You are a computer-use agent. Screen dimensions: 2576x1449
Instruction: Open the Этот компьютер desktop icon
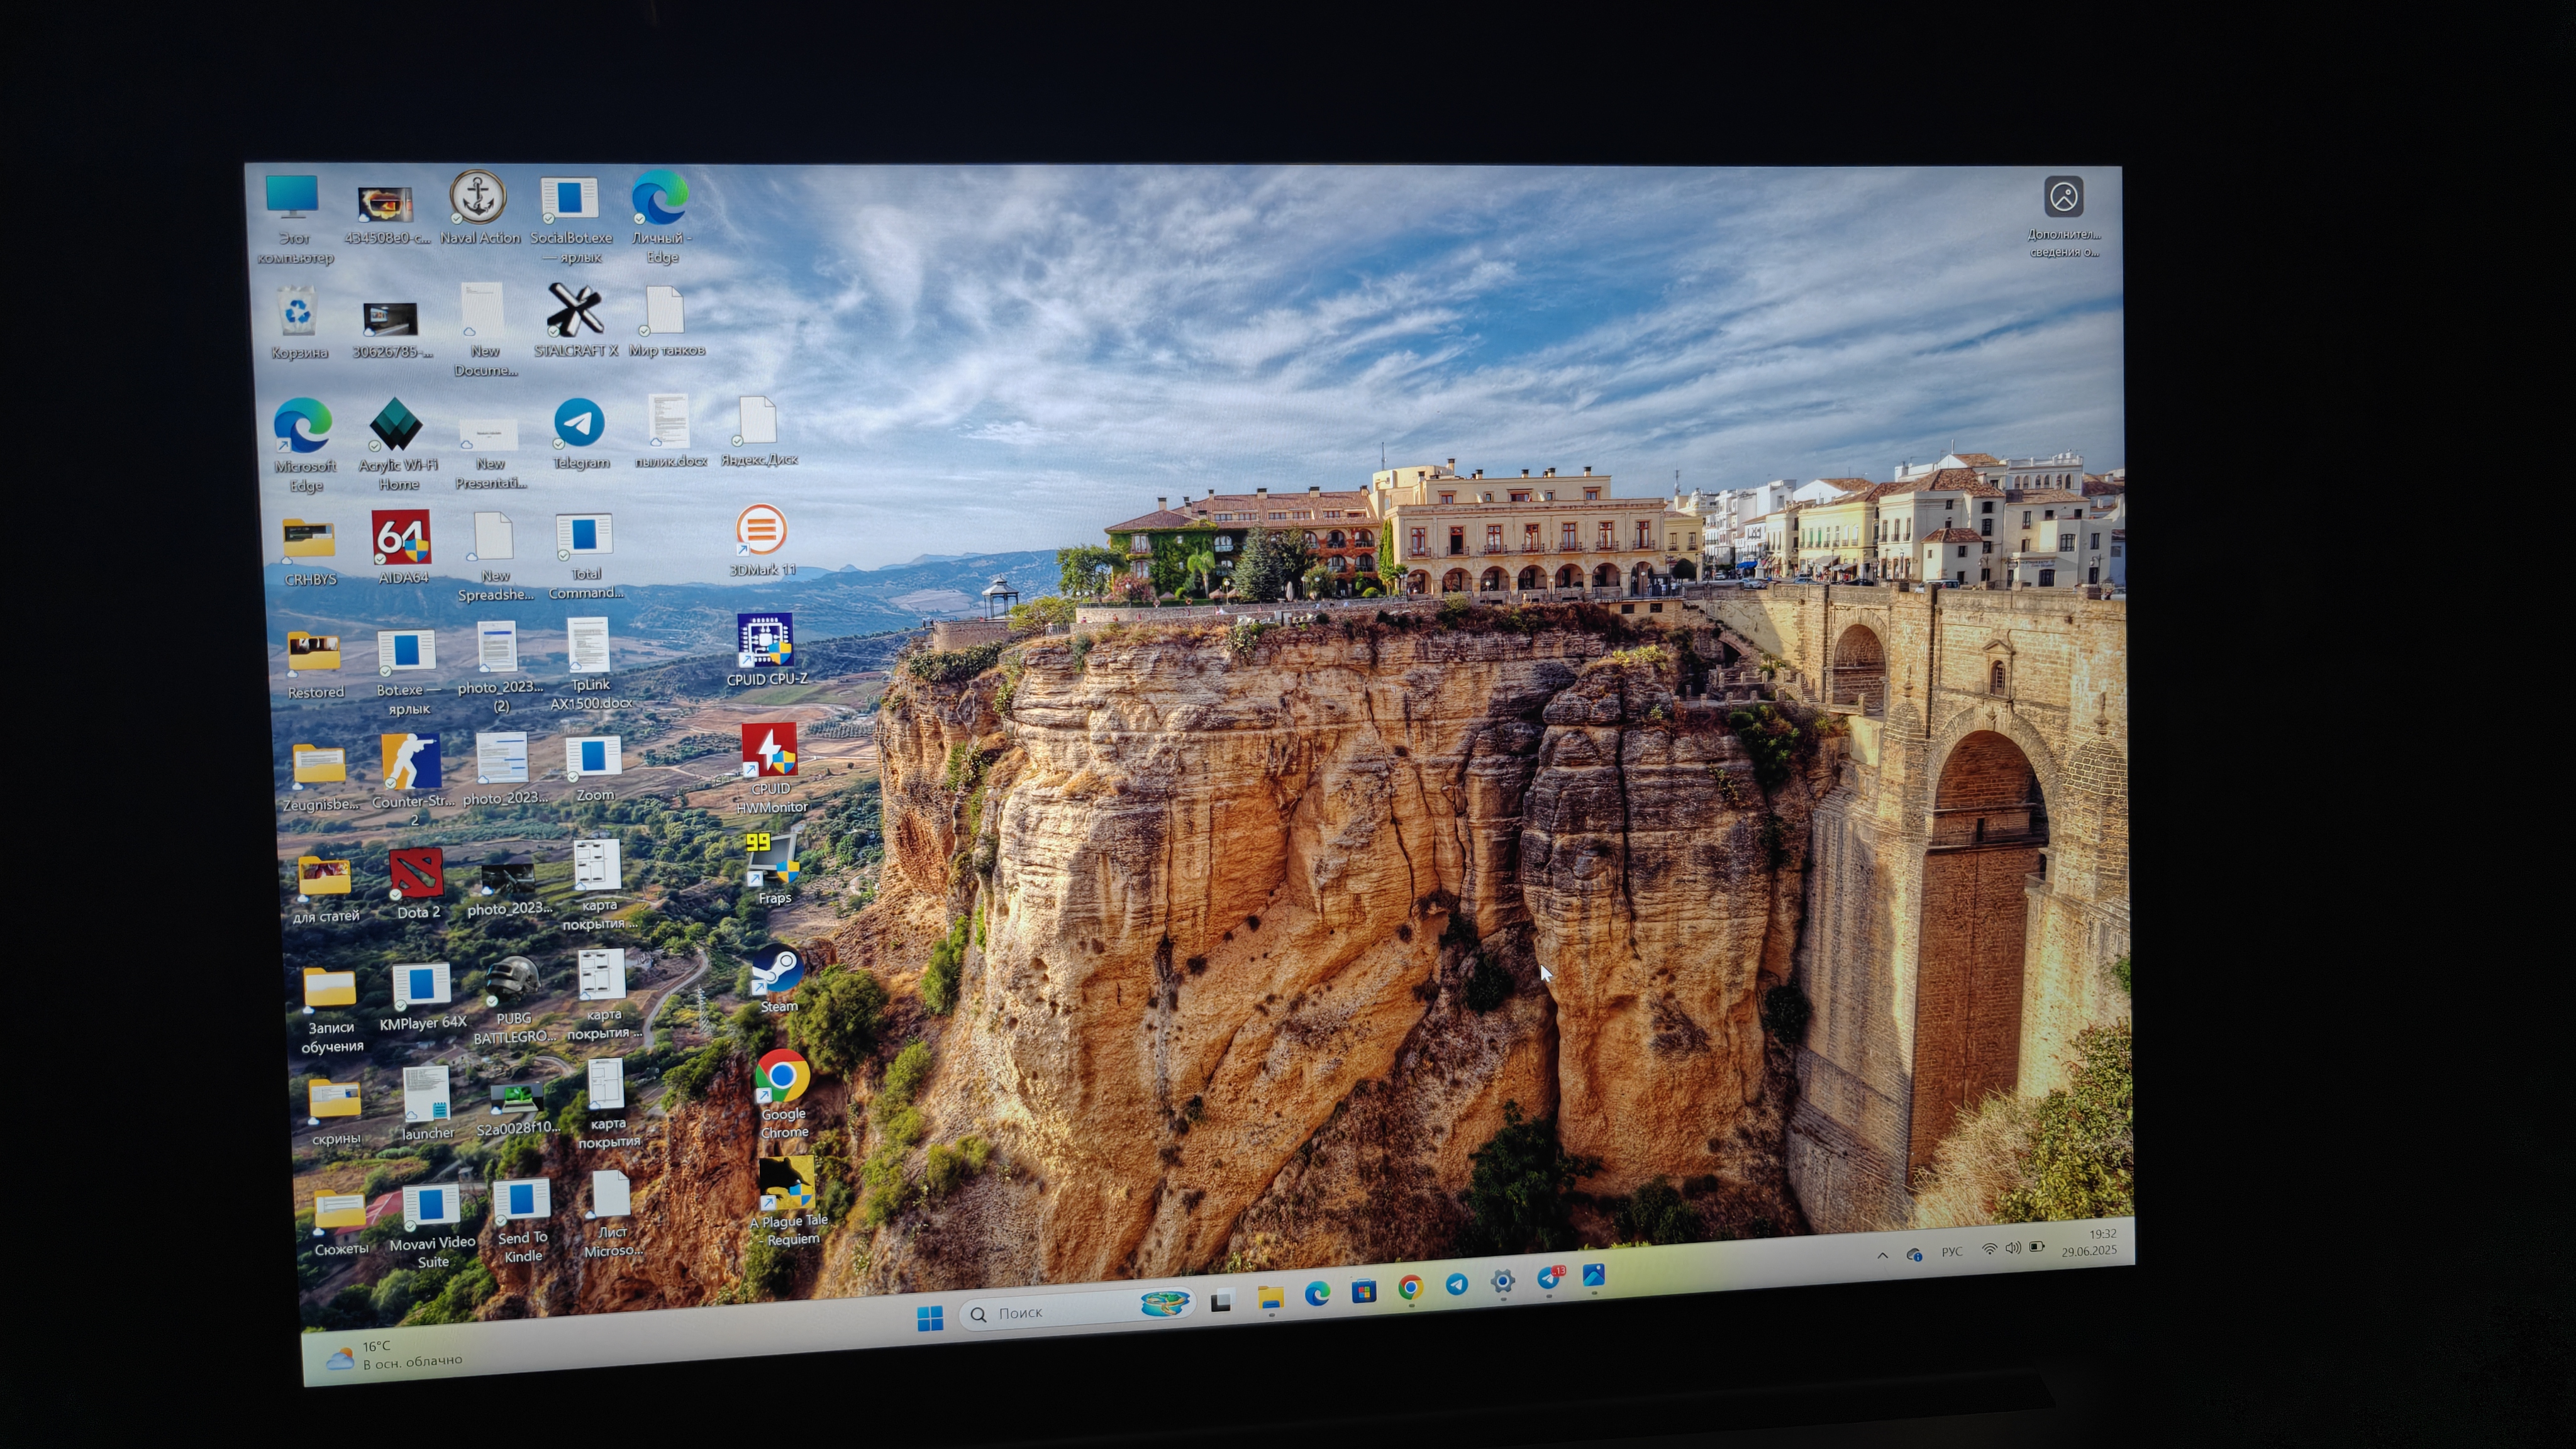293,219
